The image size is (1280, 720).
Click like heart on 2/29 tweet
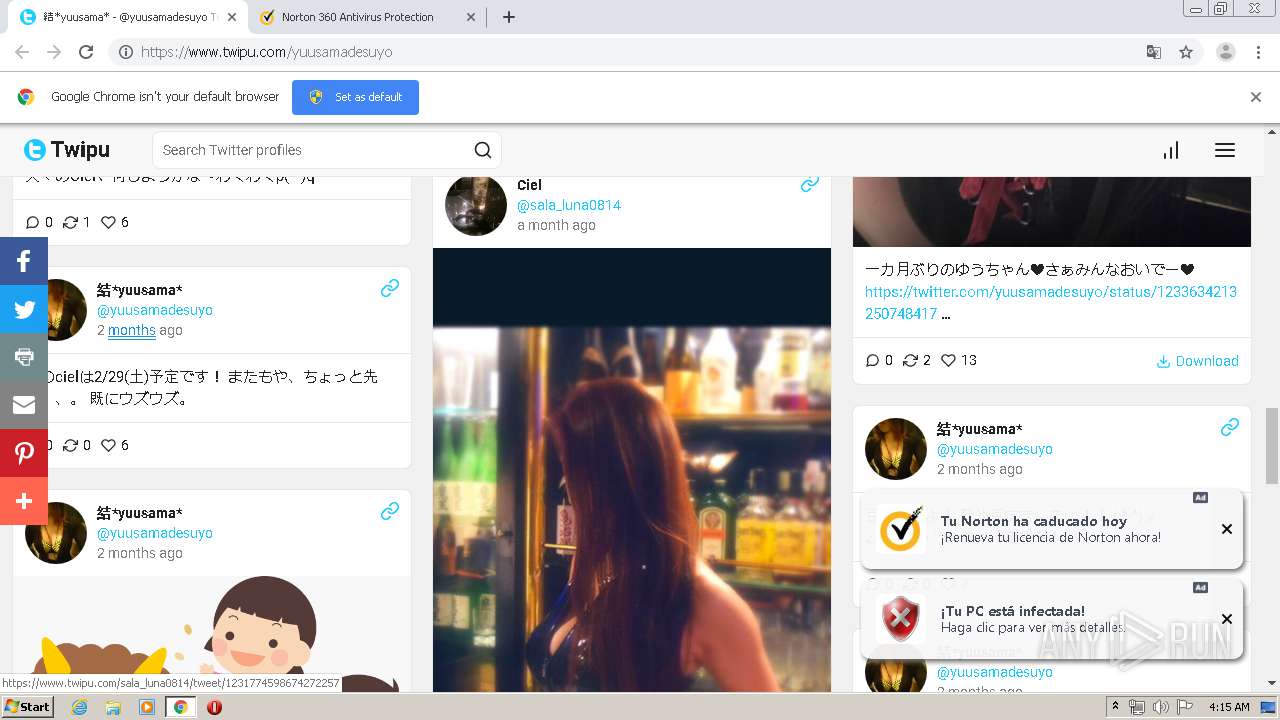(x=108, y=445)
